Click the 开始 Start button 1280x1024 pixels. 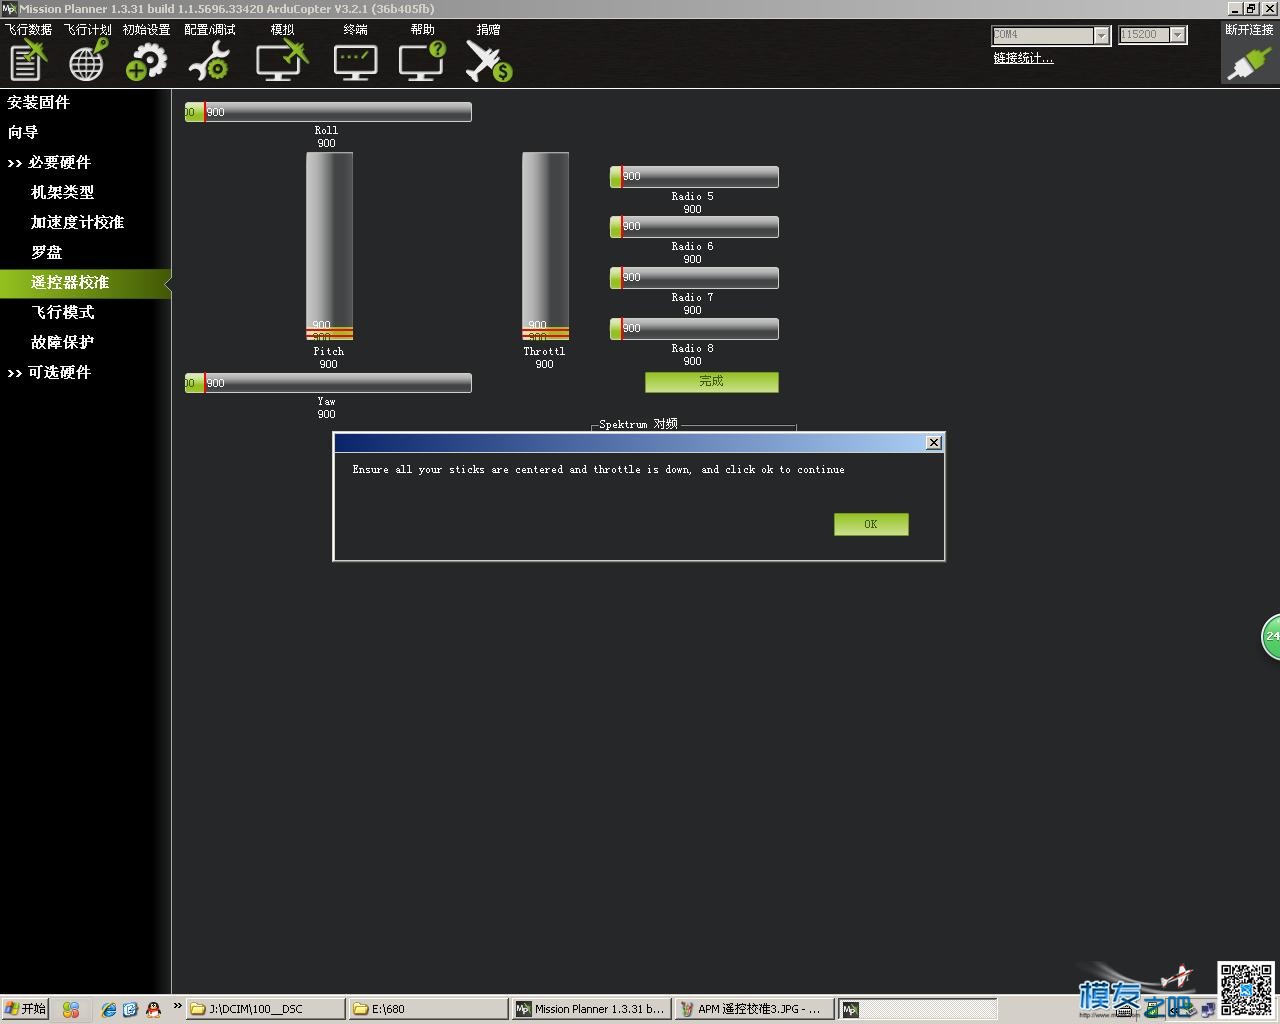(x=25, y=1009)
